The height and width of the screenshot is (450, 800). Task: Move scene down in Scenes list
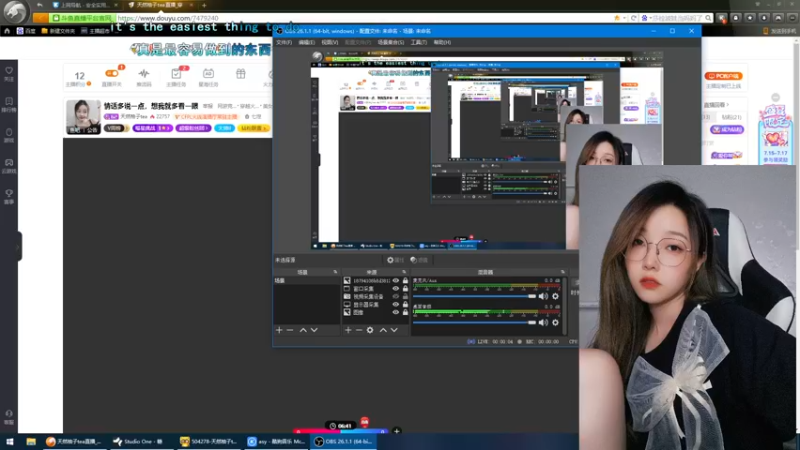click(314, 330)
